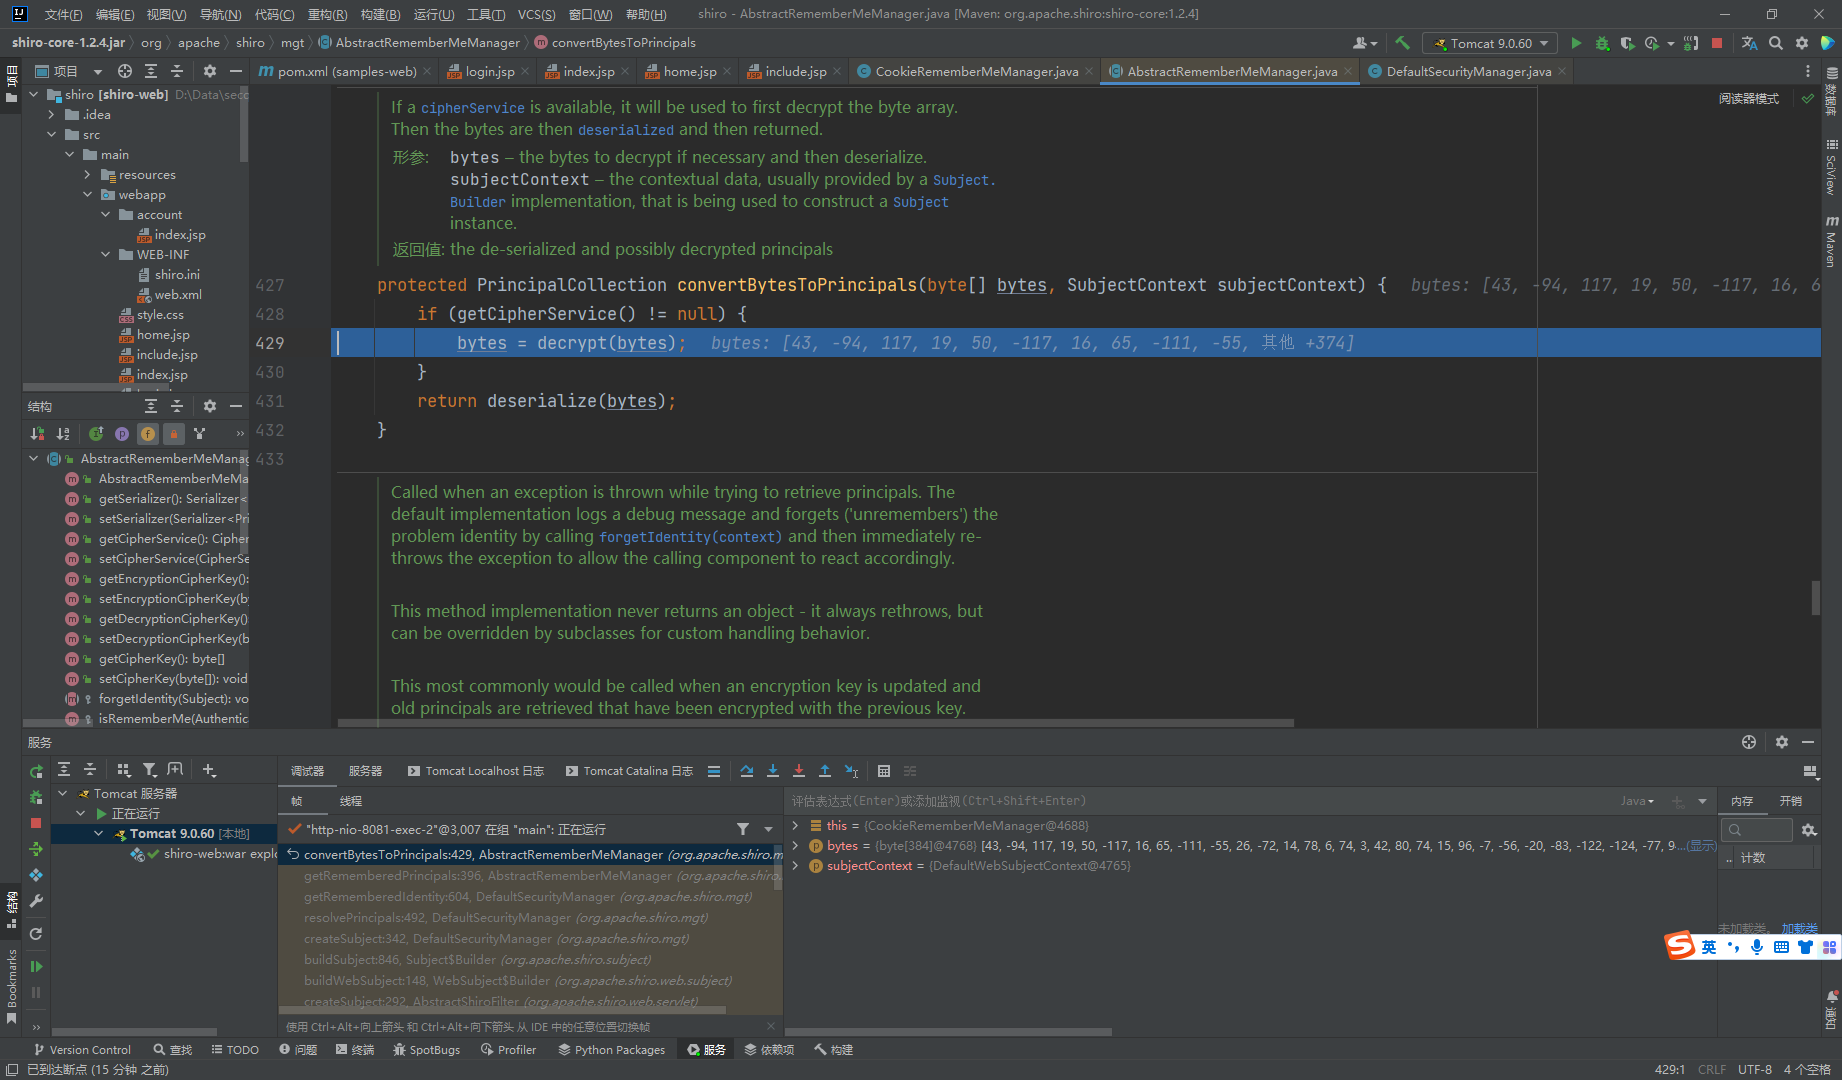
Task: Toggle show fields orange f icon
Action: [x=148, y=433]
